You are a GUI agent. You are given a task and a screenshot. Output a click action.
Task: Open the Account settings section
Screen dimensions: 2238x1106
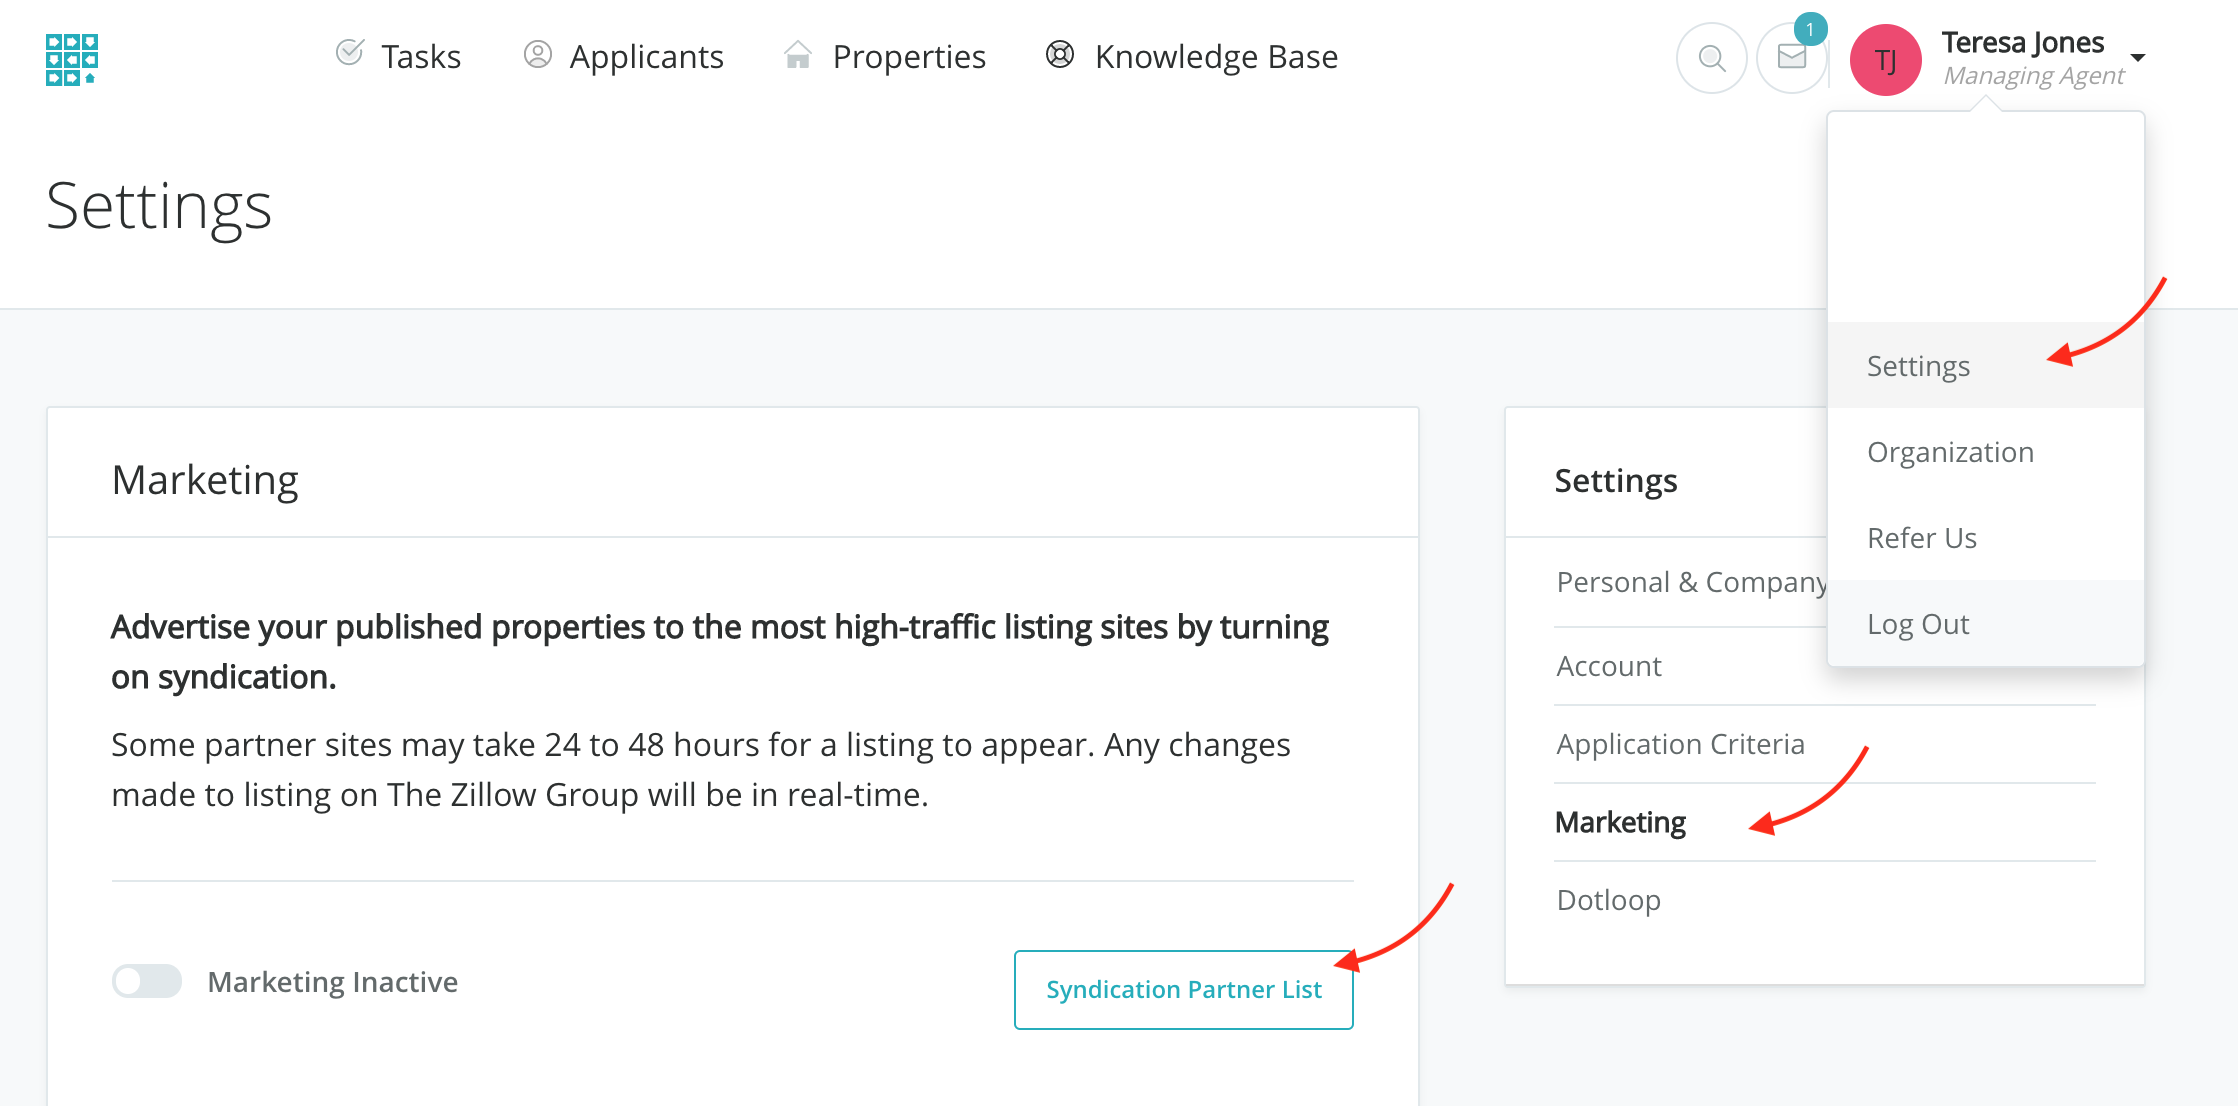pyautogui.click(x=1608, y=666)
